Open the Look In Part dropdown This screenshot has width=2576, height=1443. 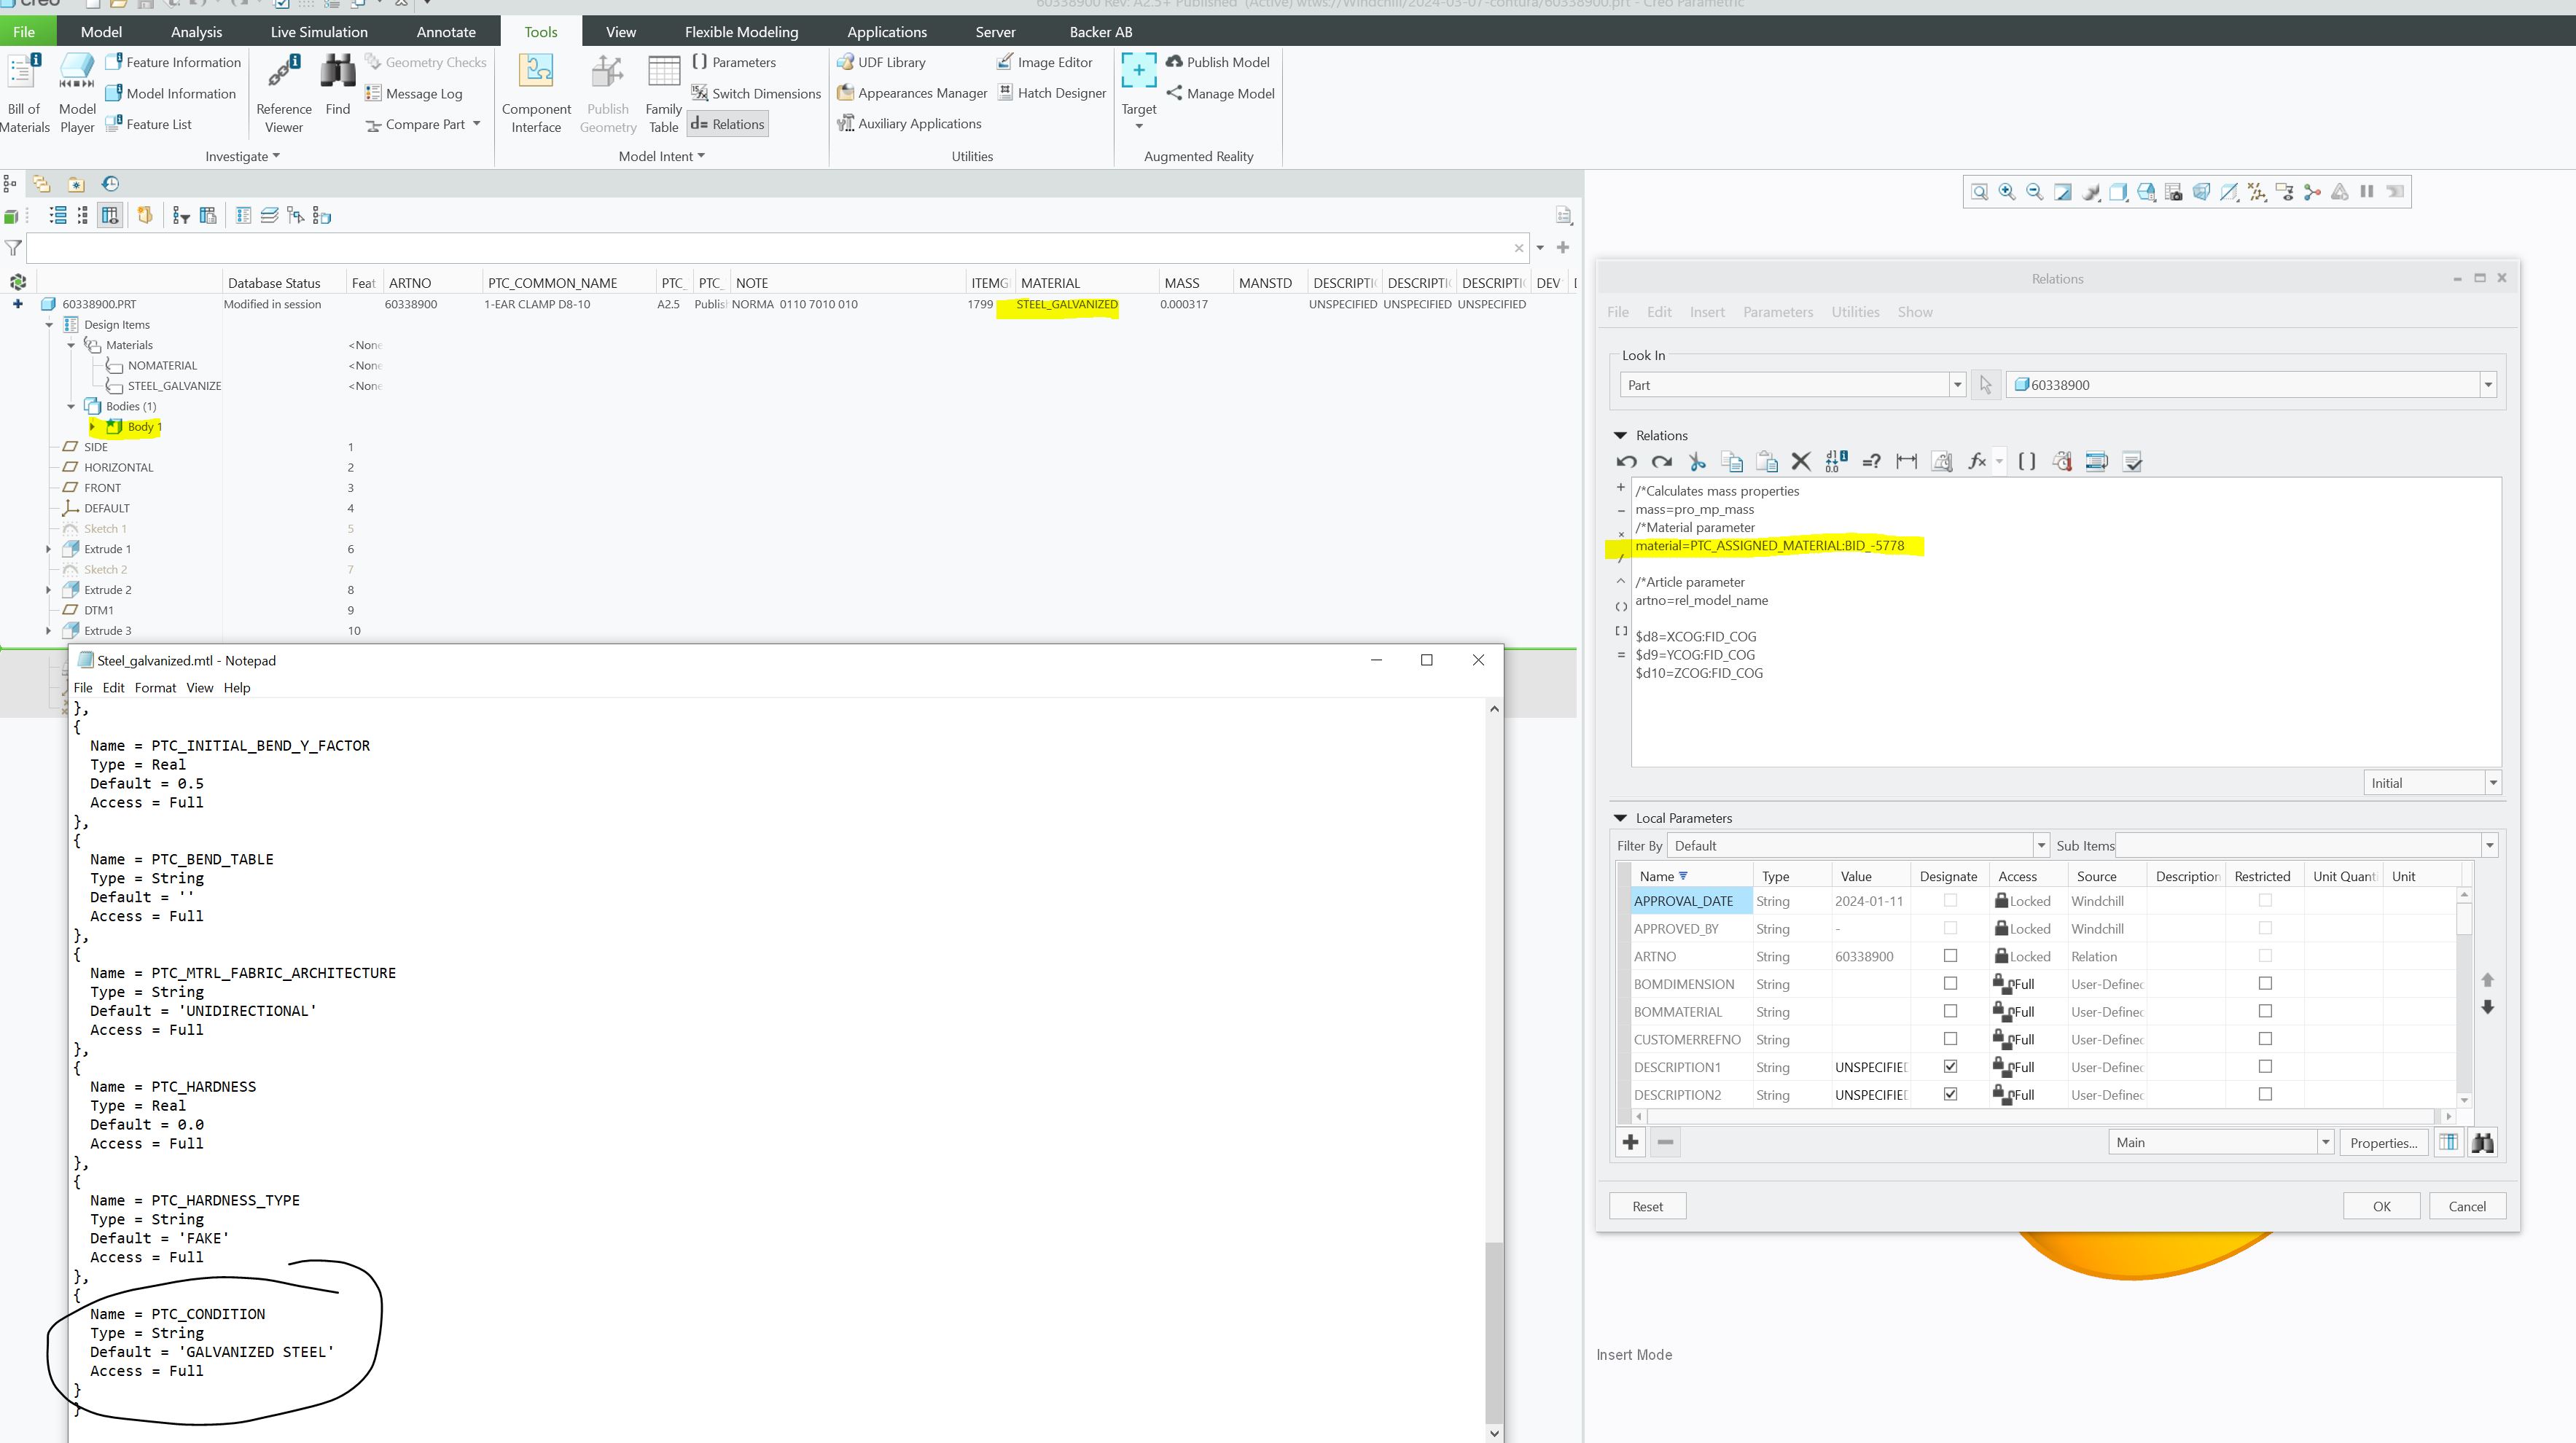pyautogui.click(x=1957, y=384)
